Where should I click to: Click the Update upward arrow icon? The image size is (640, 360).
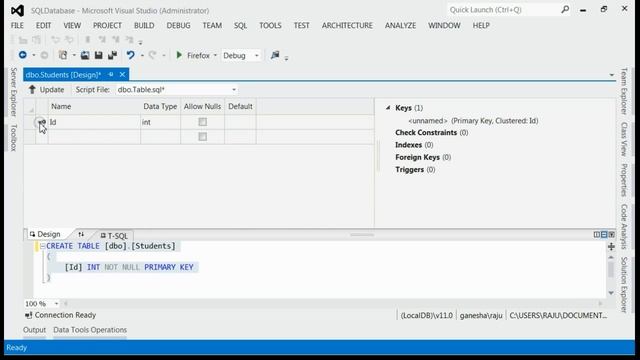pos(32,89)
